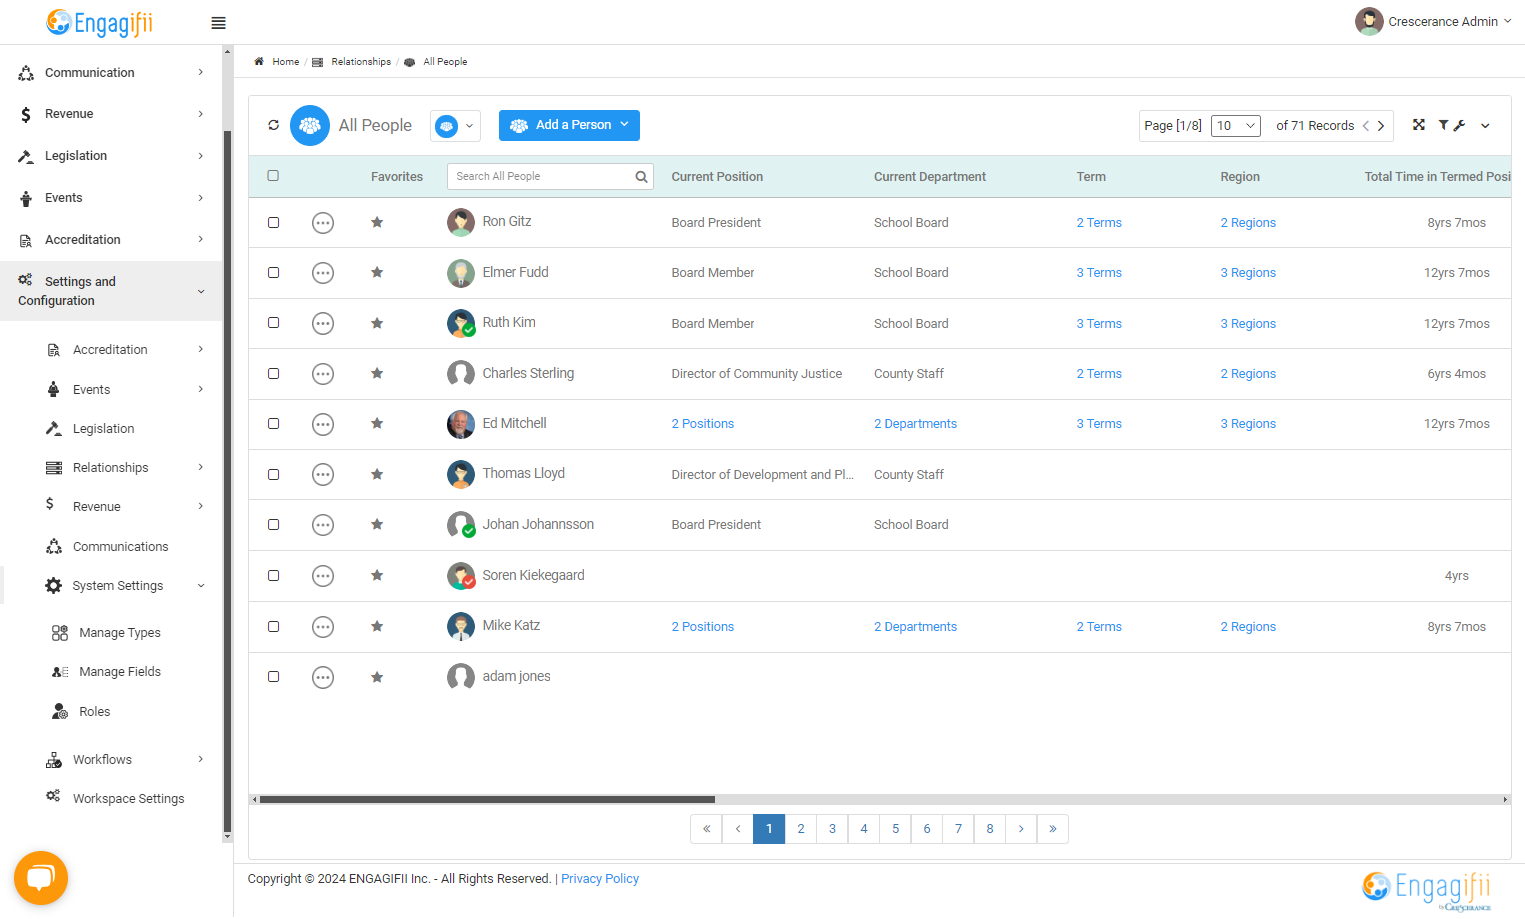This screenshot has height=919, width=1525.
Task: Mark Elmer Fudd as favorite
Action: (377, 272)
